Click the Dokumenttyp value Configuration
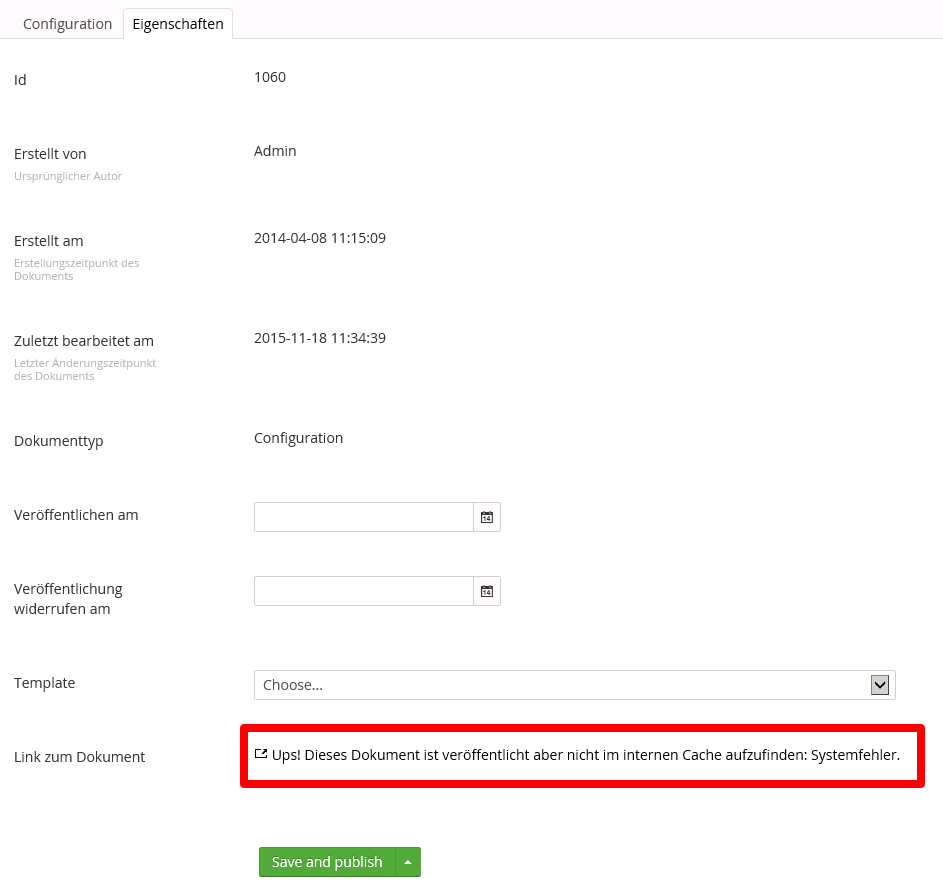This screenshot has height=894, width=943. [x=298, y=438]
